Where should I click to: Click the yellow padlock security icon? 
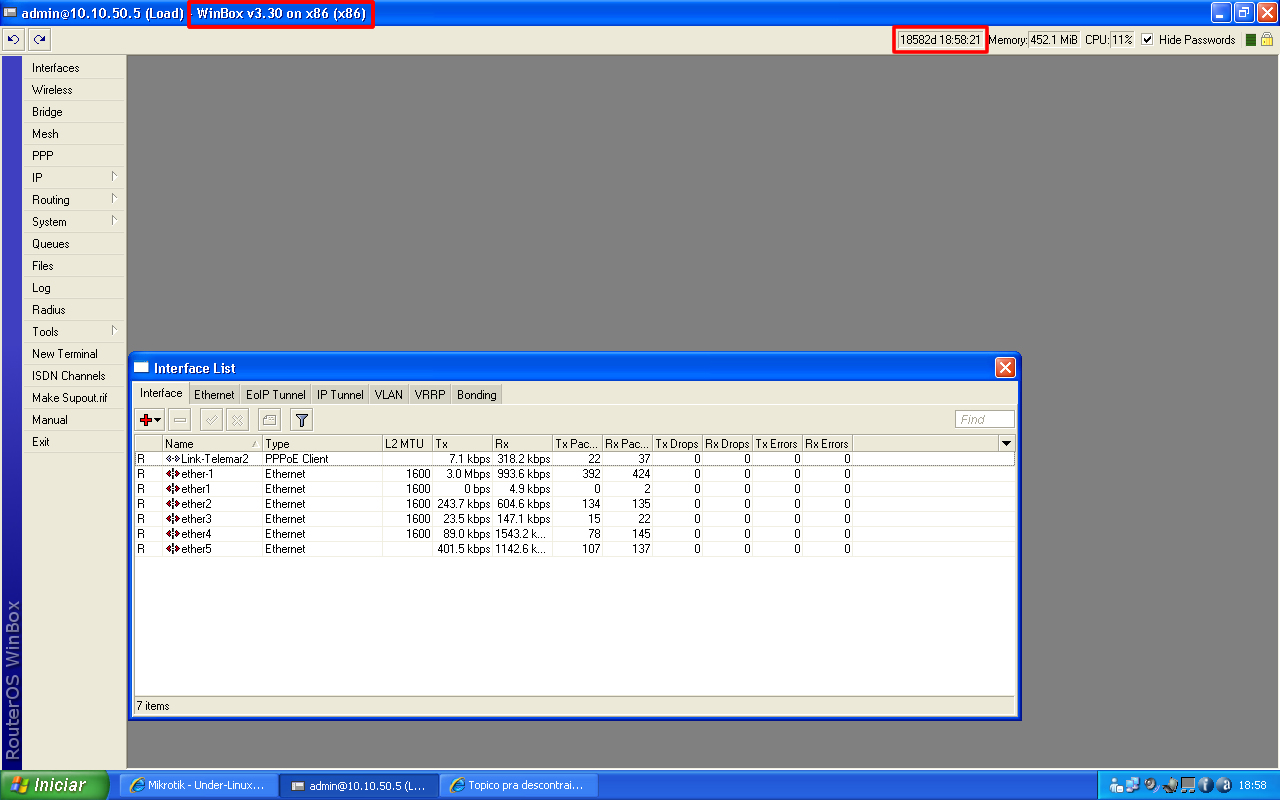[1267, 40]
